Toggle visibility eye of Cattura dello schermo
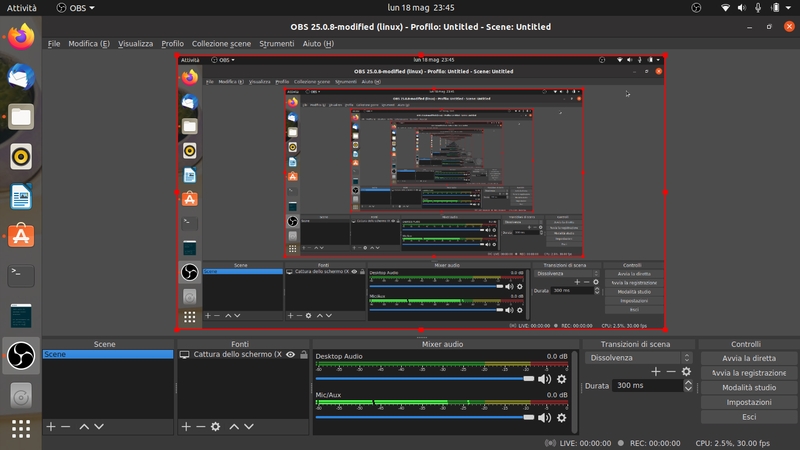The height and width of the screenshot is (450, 800). (x=290, y=355)
